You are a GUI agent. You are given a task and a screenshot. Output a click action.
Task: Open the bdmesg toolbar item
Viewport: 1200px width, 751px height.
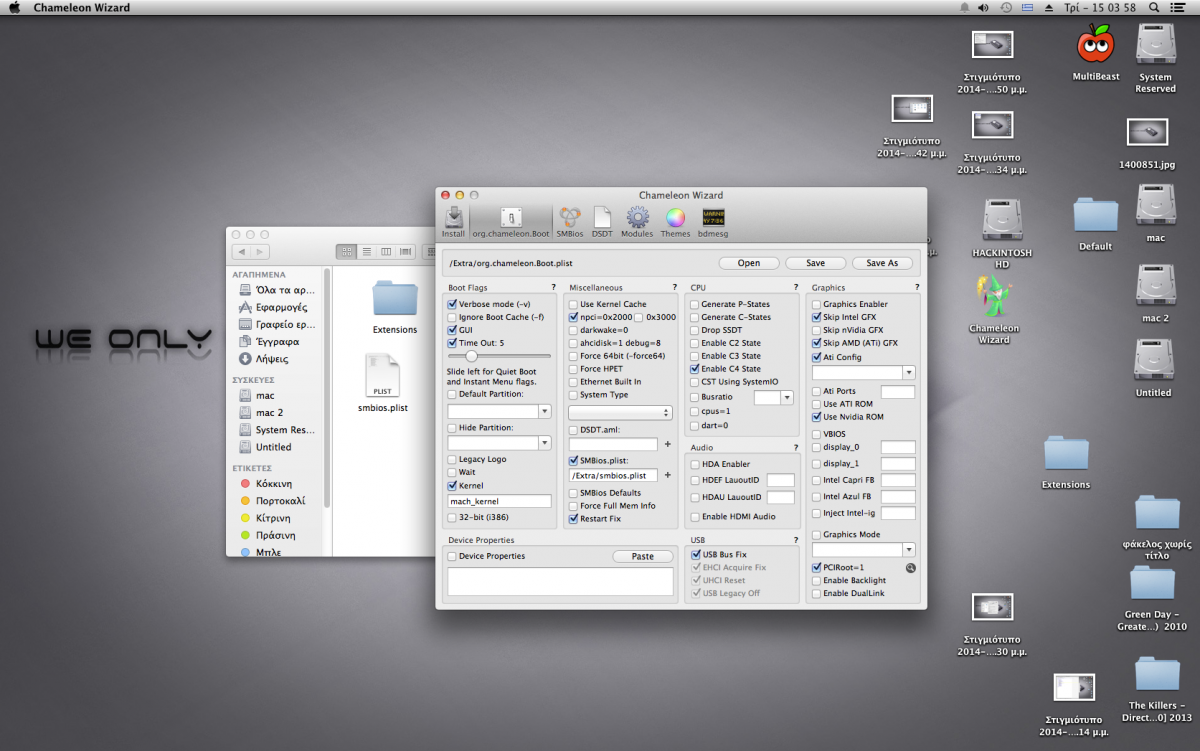click(x=713, y=222)
